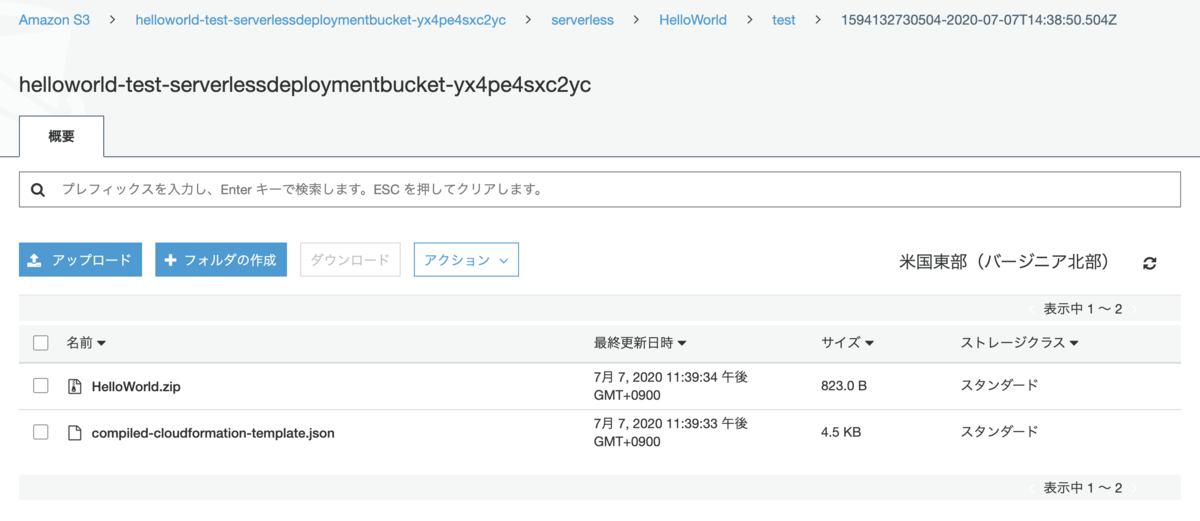
Task: Click the フォルダの作成 button
Action: [x=221, y=260]
